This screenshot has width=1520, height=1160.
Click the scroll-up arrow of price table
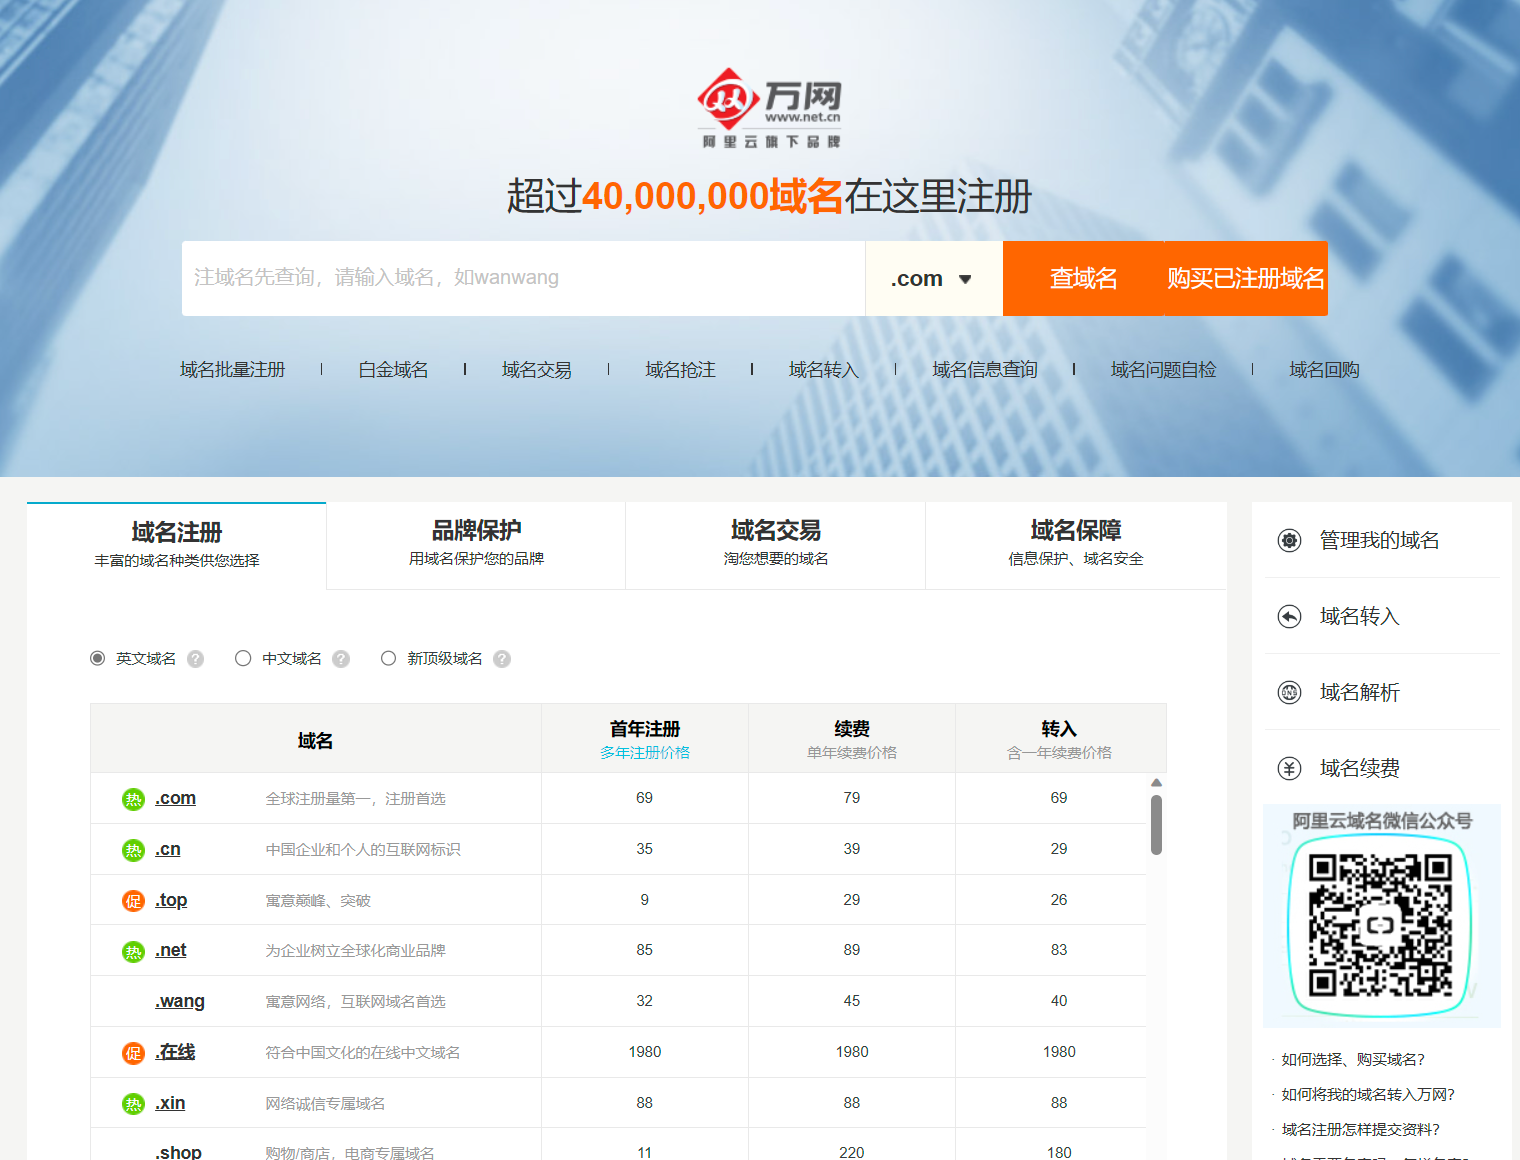1156,783
